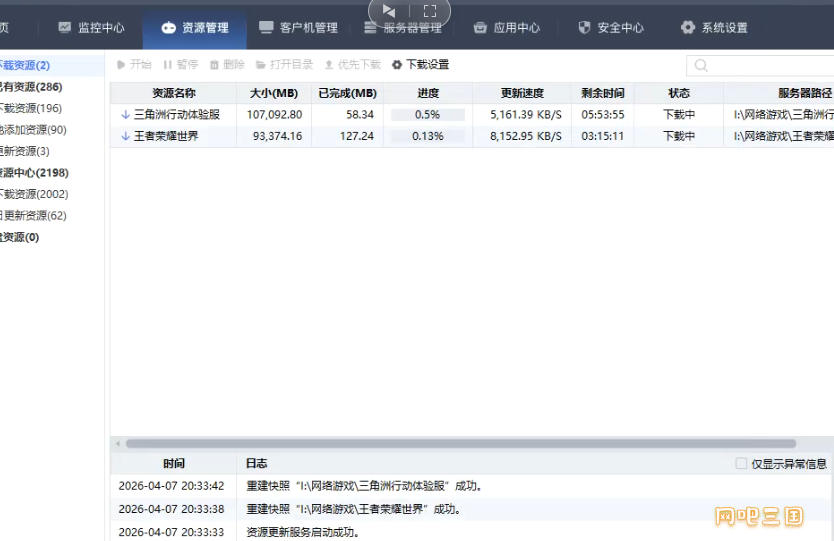Click the 开始 start button

click(134, 65)
